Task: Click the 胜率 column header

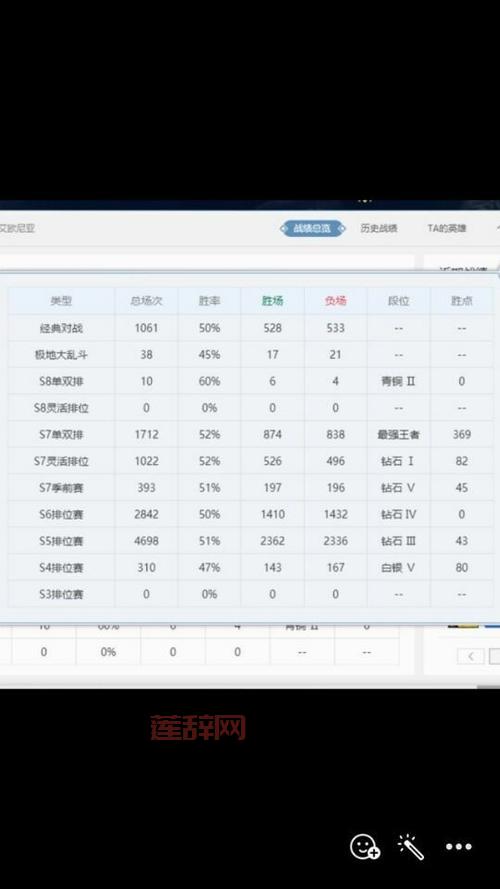Action: pyautogui.click(x=209, y=301)
